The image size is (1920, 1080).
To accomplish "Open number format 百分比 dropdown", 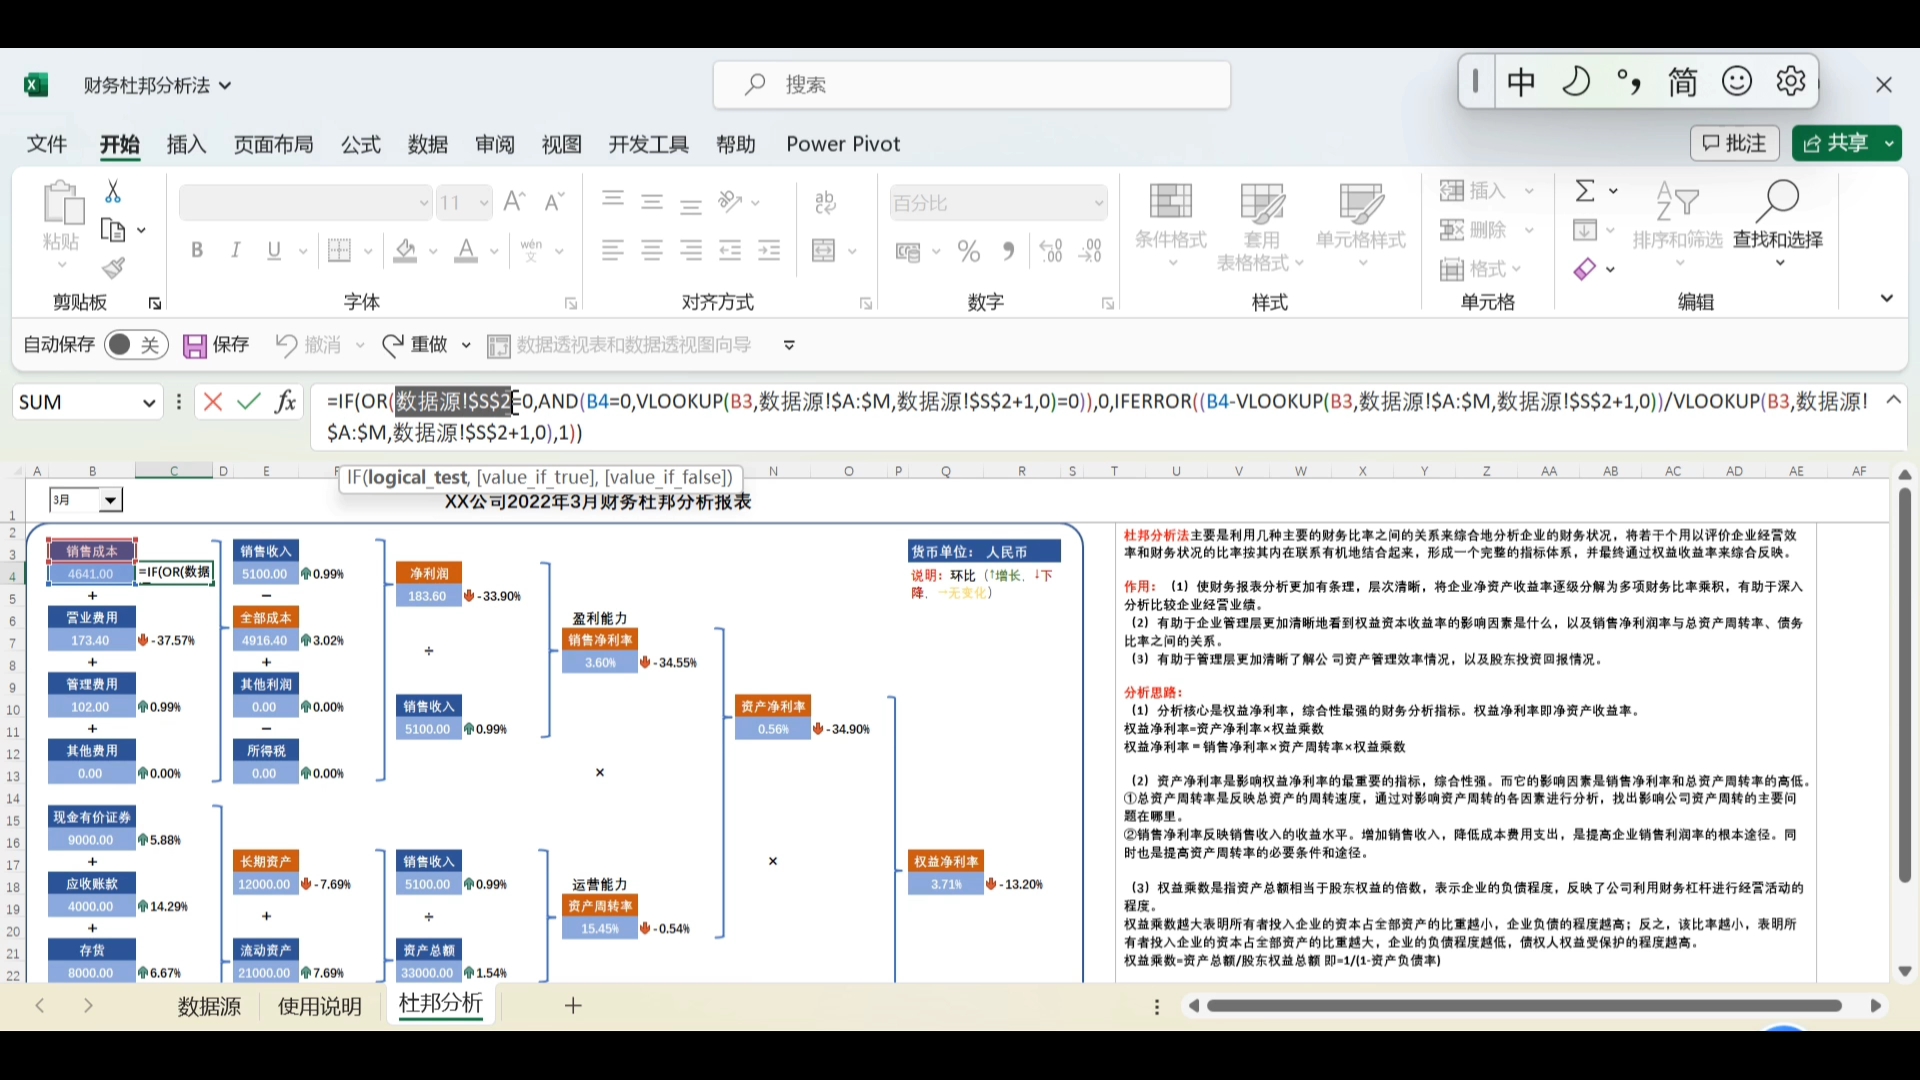I will tap(1098, 203).
